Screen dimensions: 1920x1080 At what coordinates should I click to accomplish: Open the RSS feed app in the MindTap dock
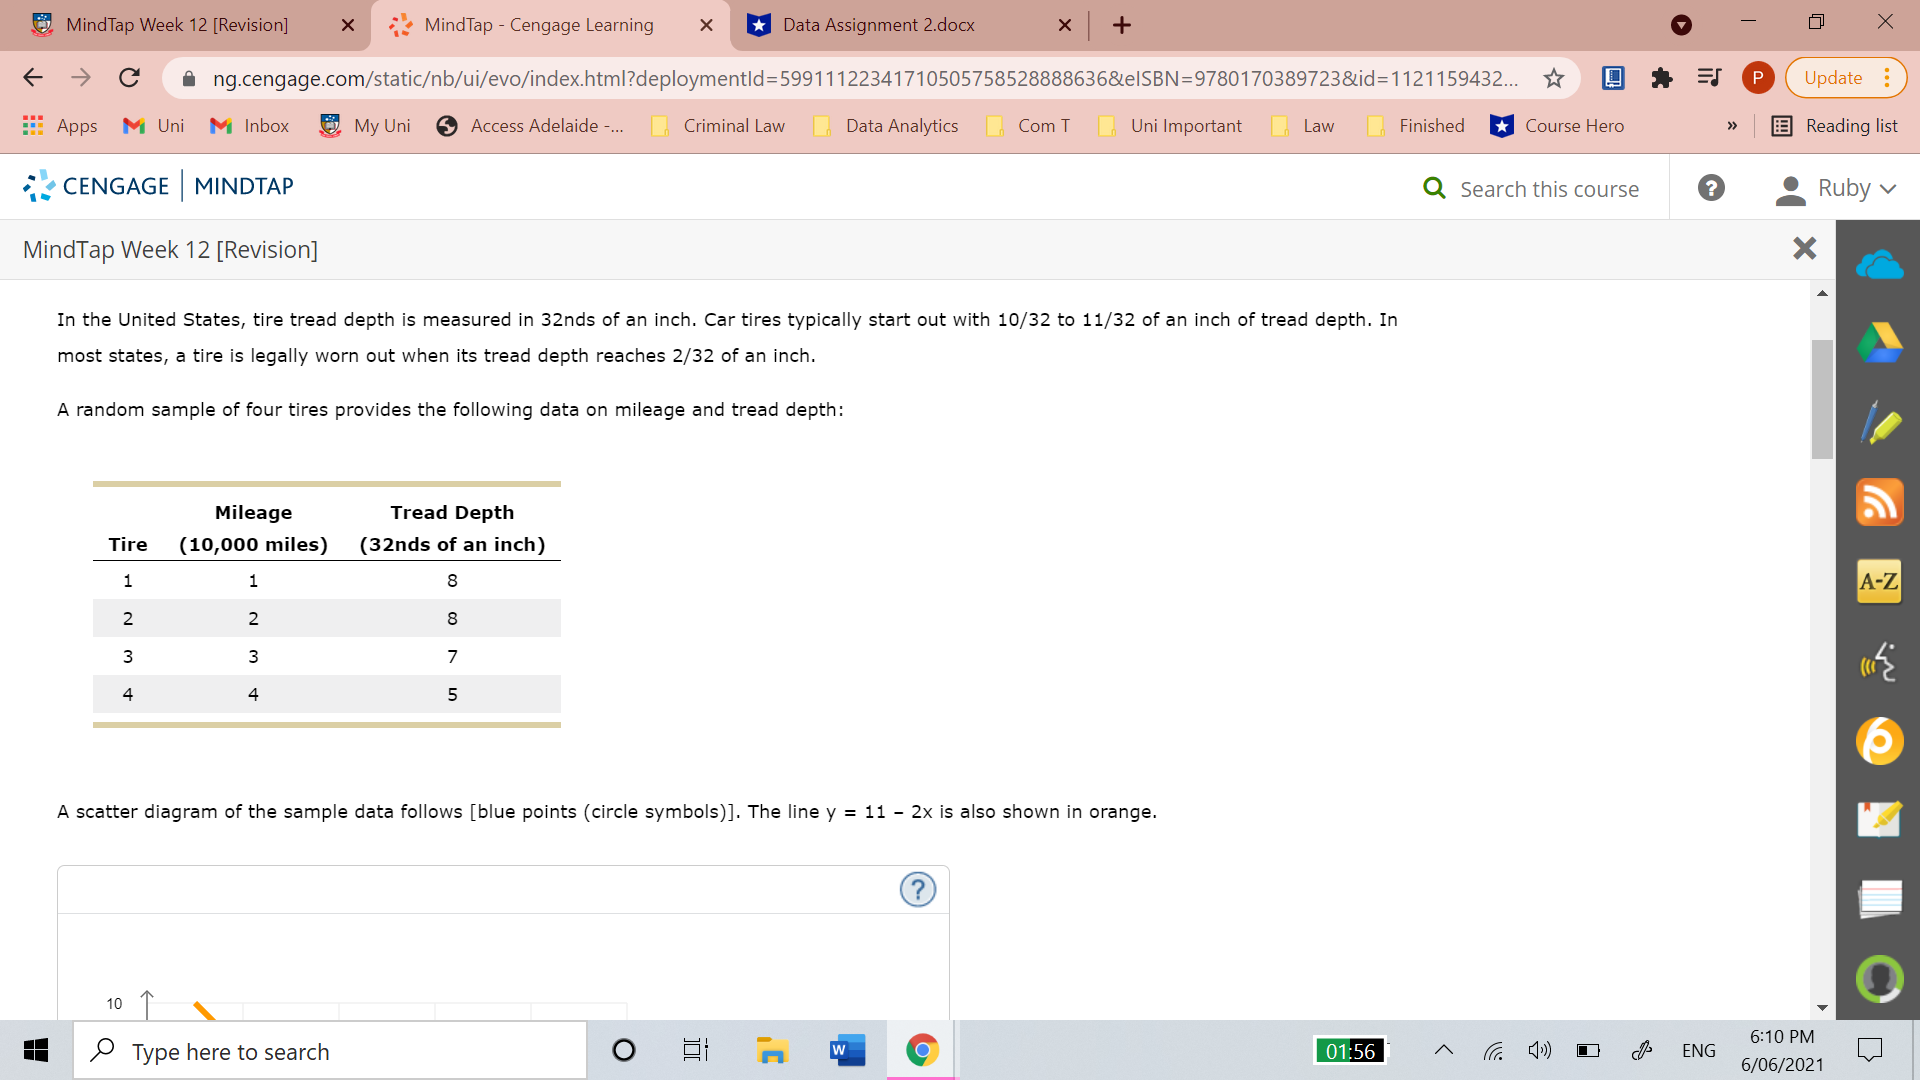point(1881,503)
